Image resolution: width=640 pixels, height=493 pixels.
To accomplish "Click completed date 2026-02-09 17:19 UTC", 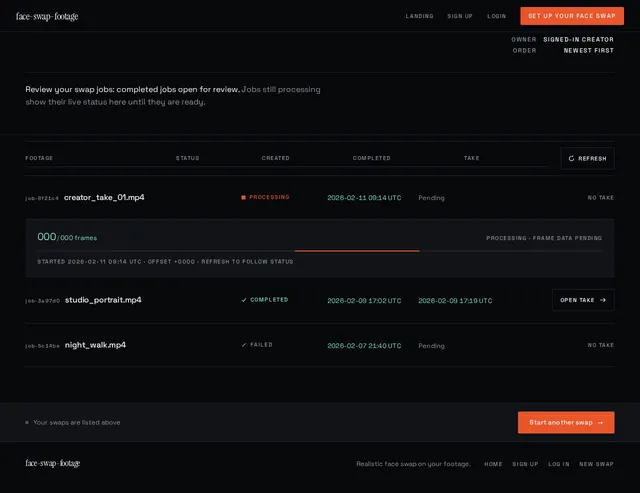I will [455, 301].
